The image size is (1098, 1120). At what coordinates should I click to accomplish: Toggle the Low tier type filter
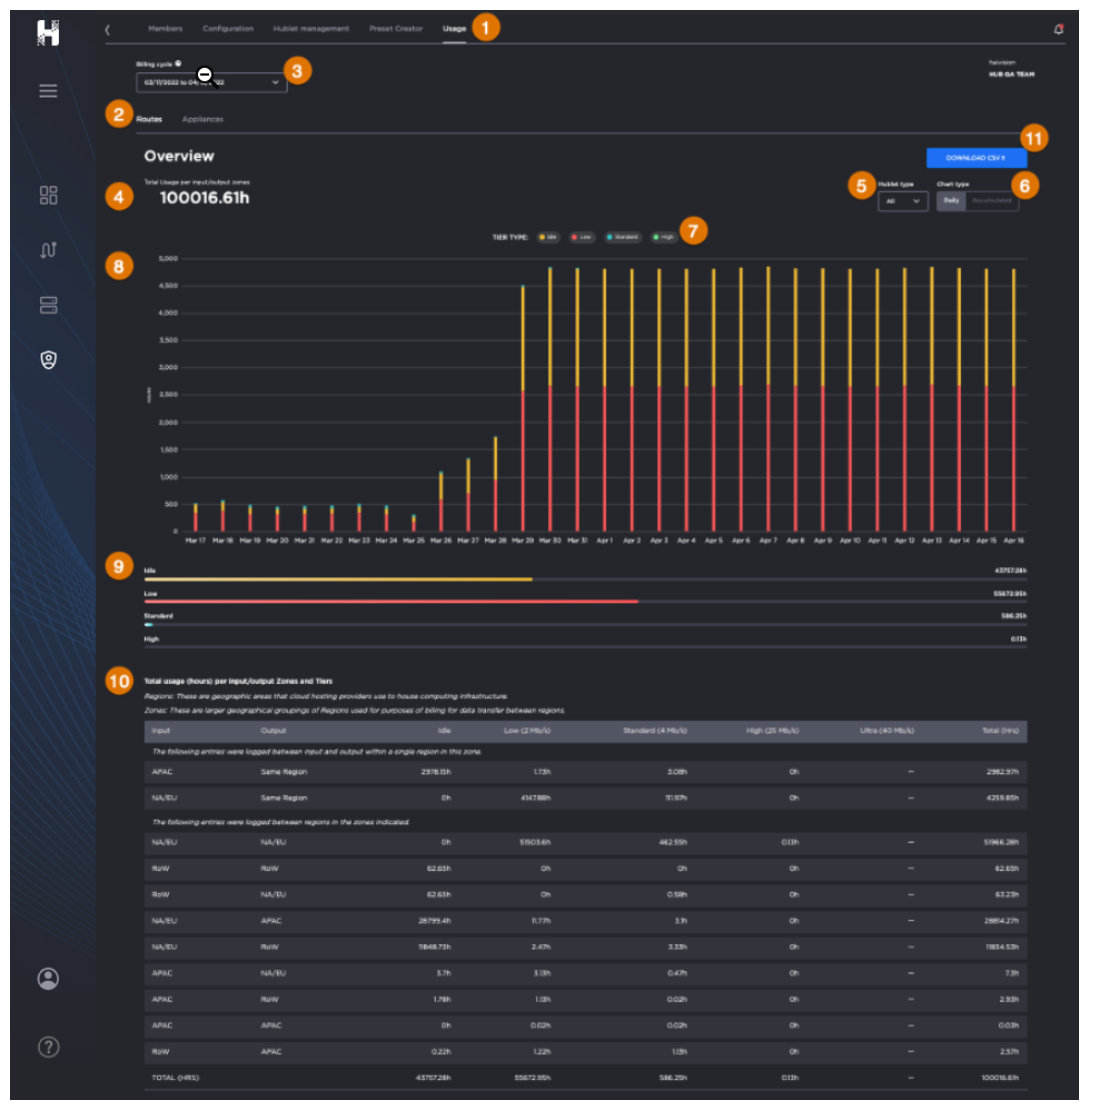pyautogui.click(x=582, y=237)
